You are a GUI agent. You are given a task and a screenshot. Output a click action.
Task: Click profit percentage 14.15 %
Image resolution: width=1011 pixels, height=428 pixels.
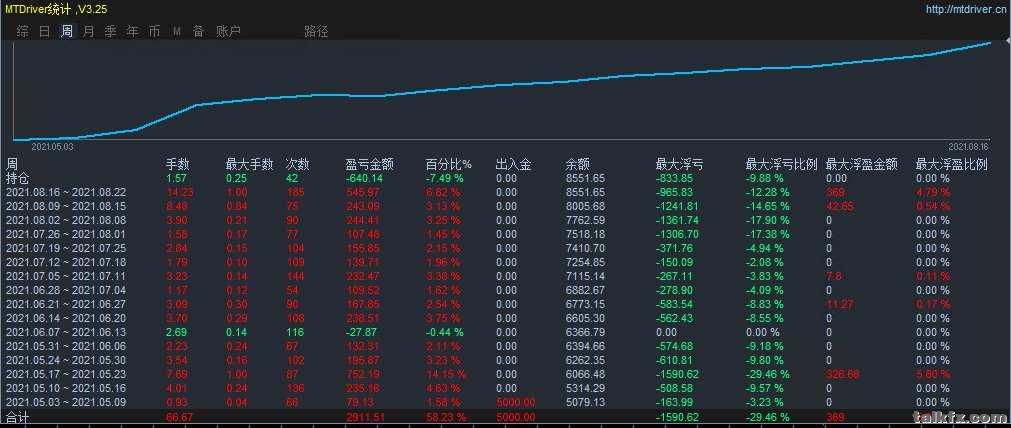444,374
